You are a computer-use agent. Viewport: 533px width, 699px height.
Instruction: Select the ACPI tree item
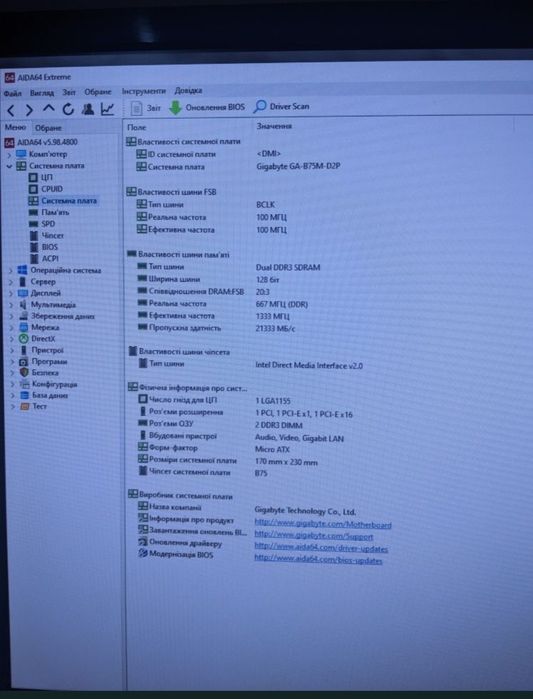(x=44, y=259)
